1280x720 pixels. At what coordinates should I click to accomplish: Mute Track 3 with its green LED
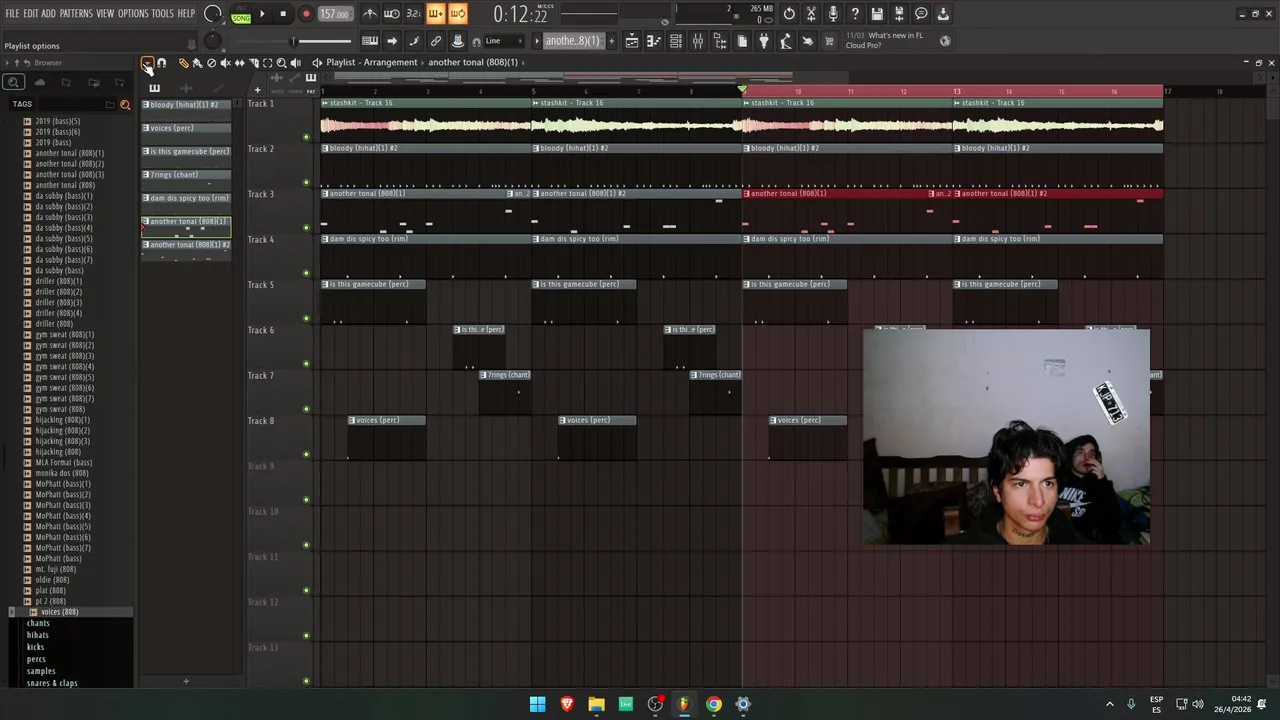click(306, 227)
